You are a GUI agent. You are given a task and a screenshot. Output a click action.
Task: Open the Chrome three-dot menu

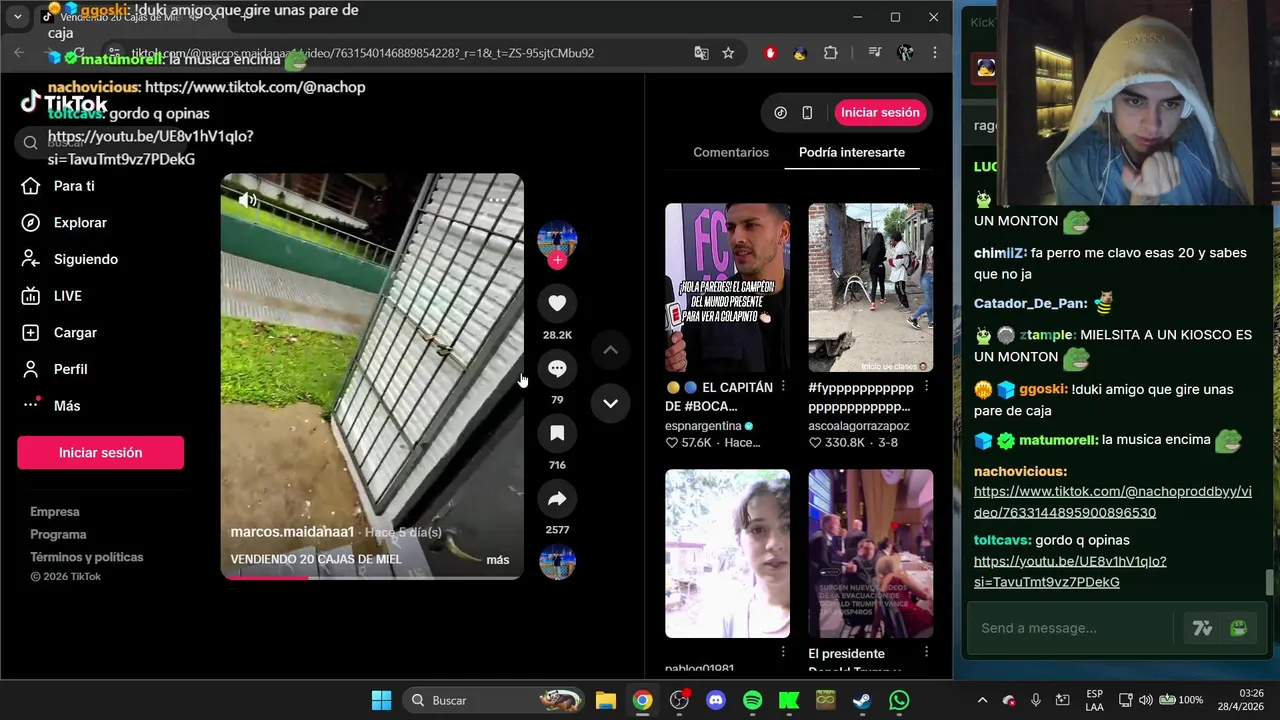[934, 53]
